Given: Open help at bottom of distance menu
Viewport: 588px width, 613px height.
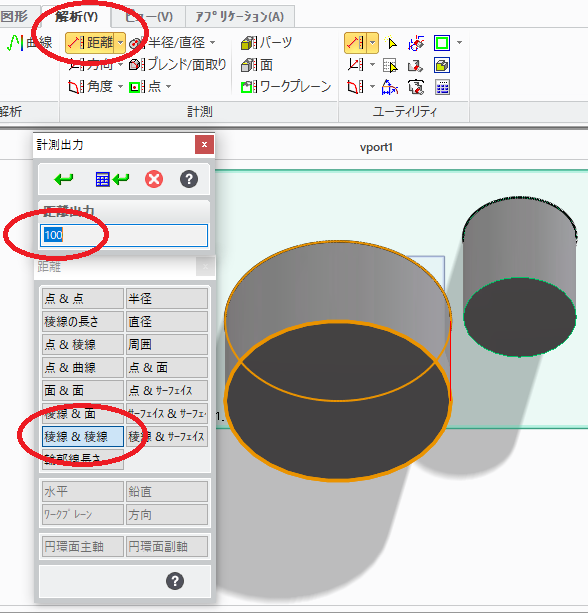Looking at the screenshot, I should 175,581.
